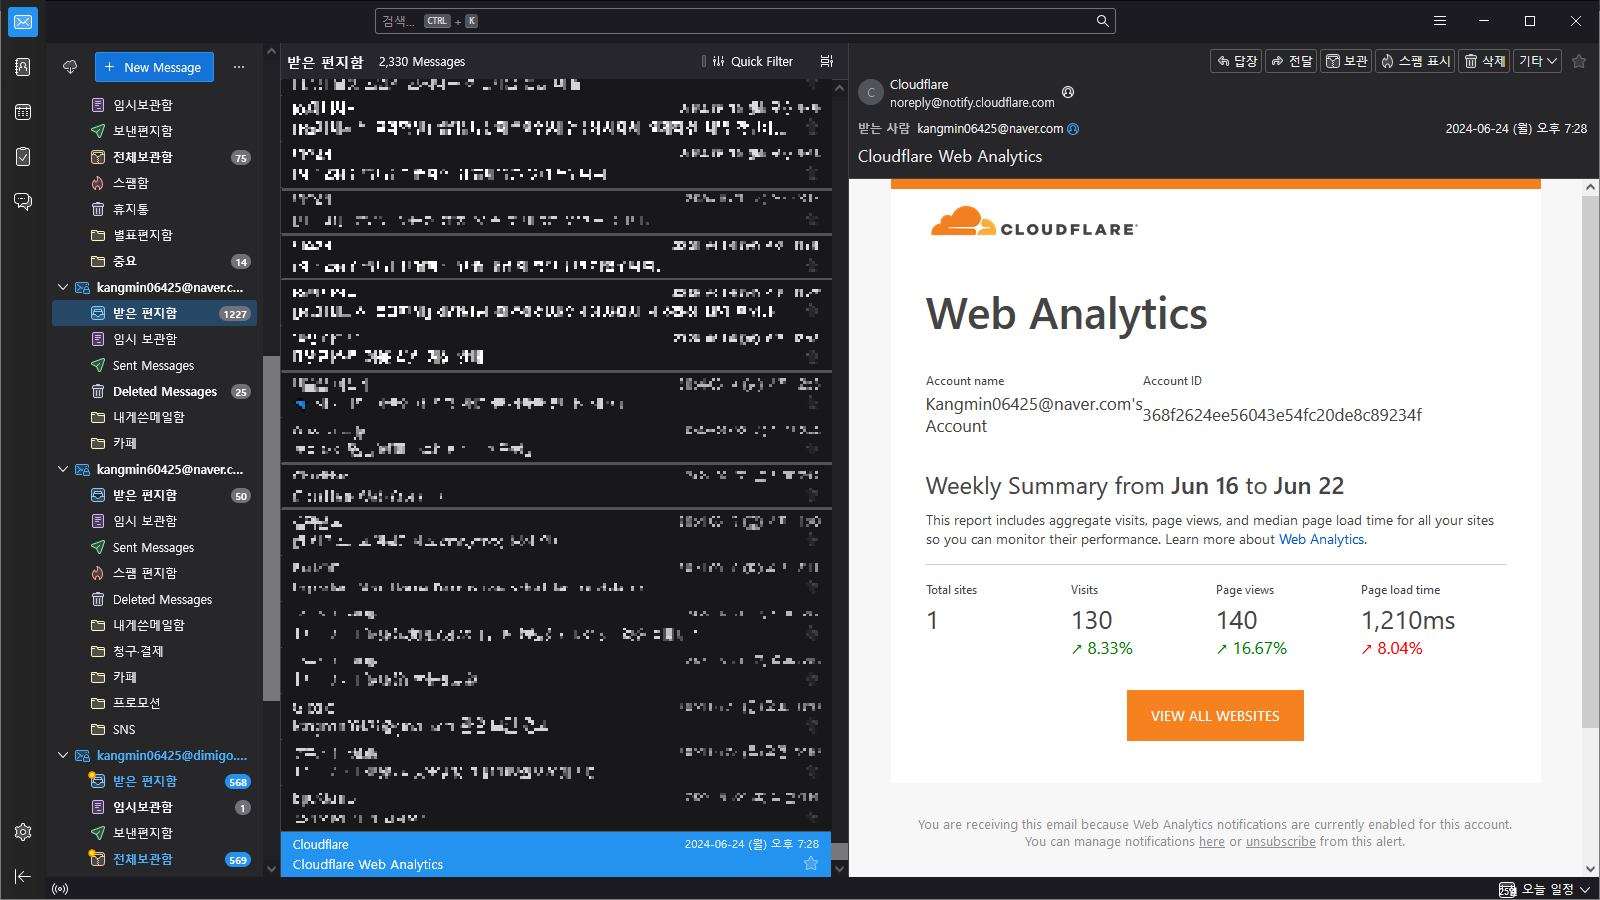Screen dimensions: 1600x900
Task: Star the opened Cloudflare message in header
Action: (1579, 61)
